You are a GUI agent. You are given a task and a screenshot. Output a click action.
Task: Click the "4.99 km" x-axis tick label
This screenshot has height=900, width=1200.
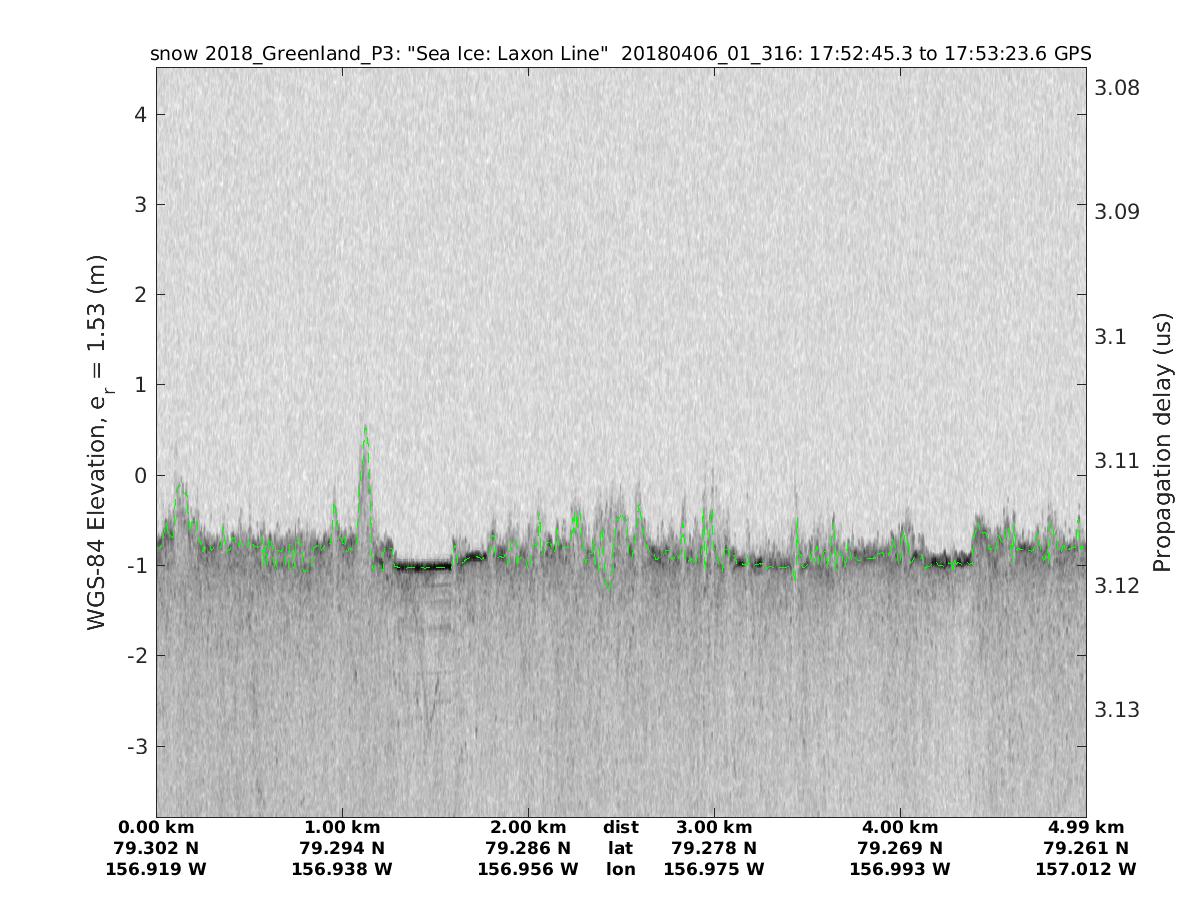pyautogui.click(x=1086, y=827)
